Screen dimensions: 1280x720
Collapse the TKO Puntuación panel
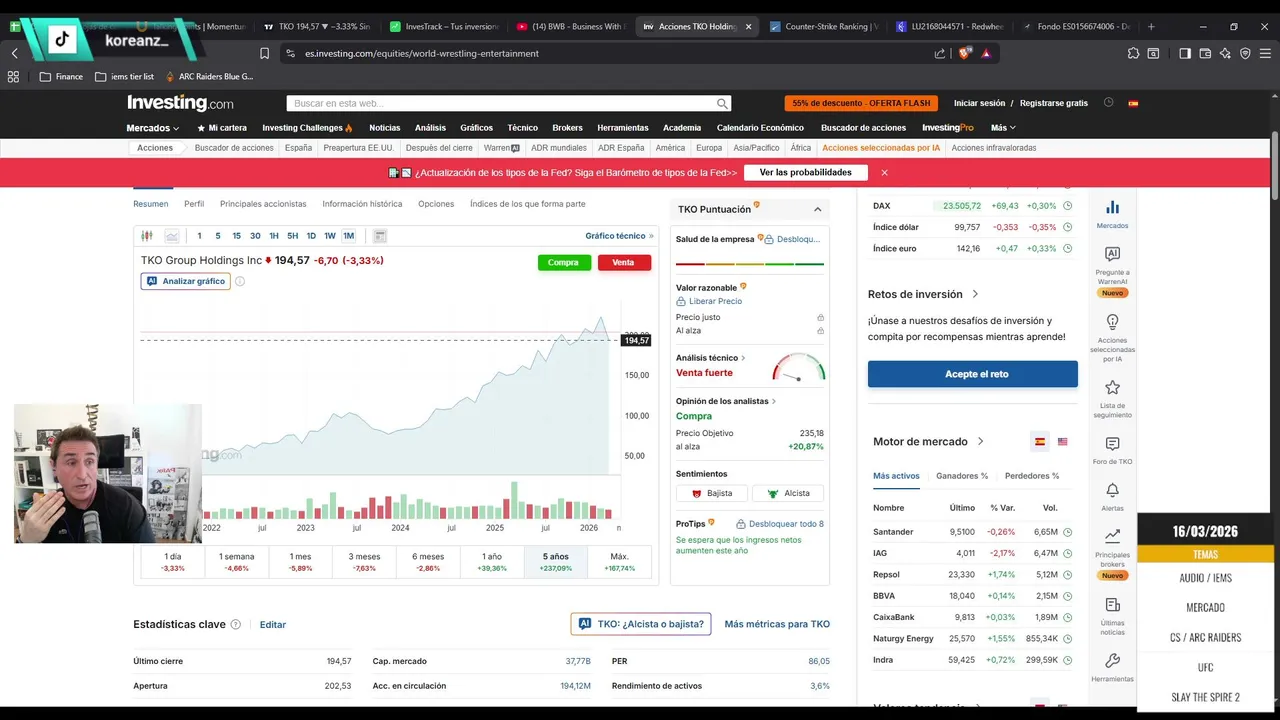pos(817,209)
